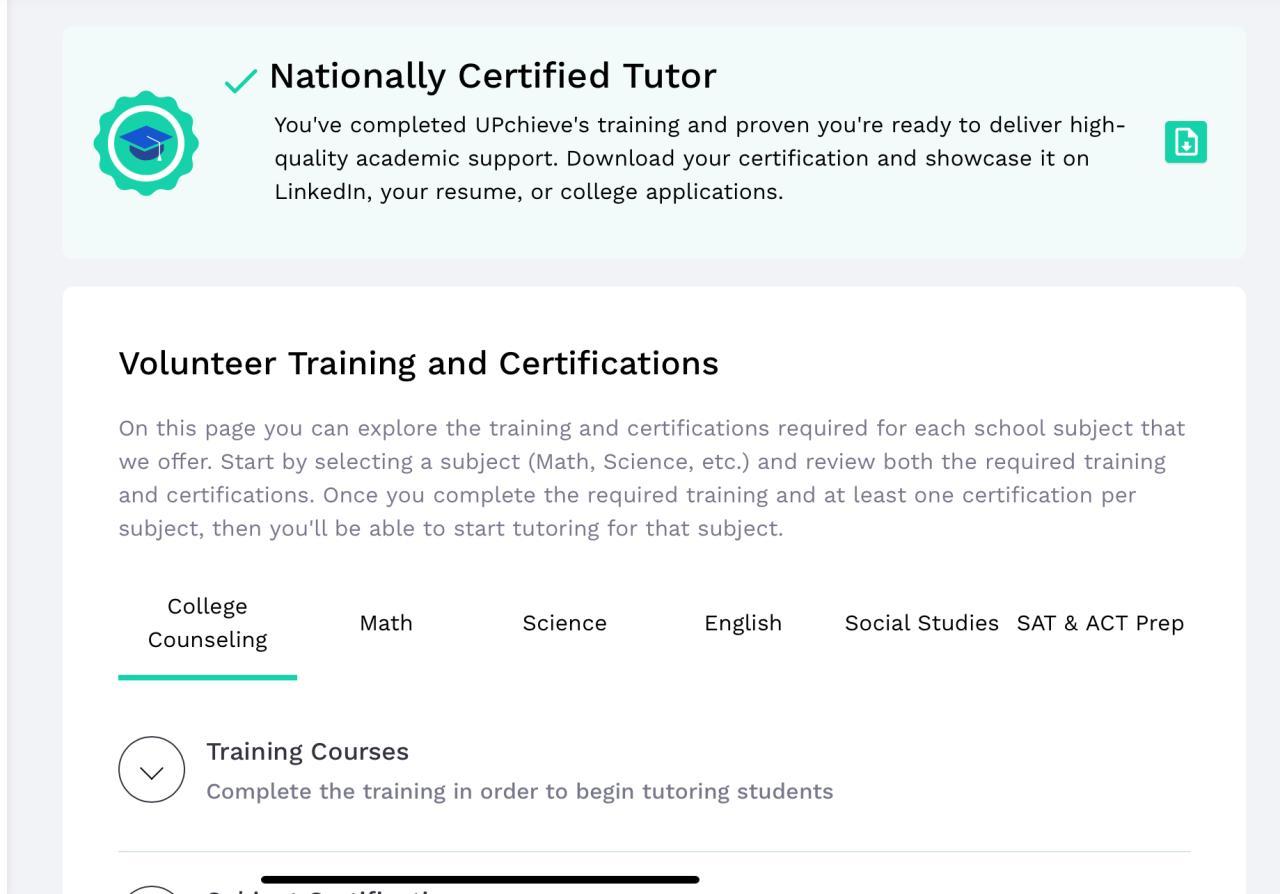1280x894 pixels.
Task: Click the teal underline beneath College Counseling
Action: (x=207, y=677)
